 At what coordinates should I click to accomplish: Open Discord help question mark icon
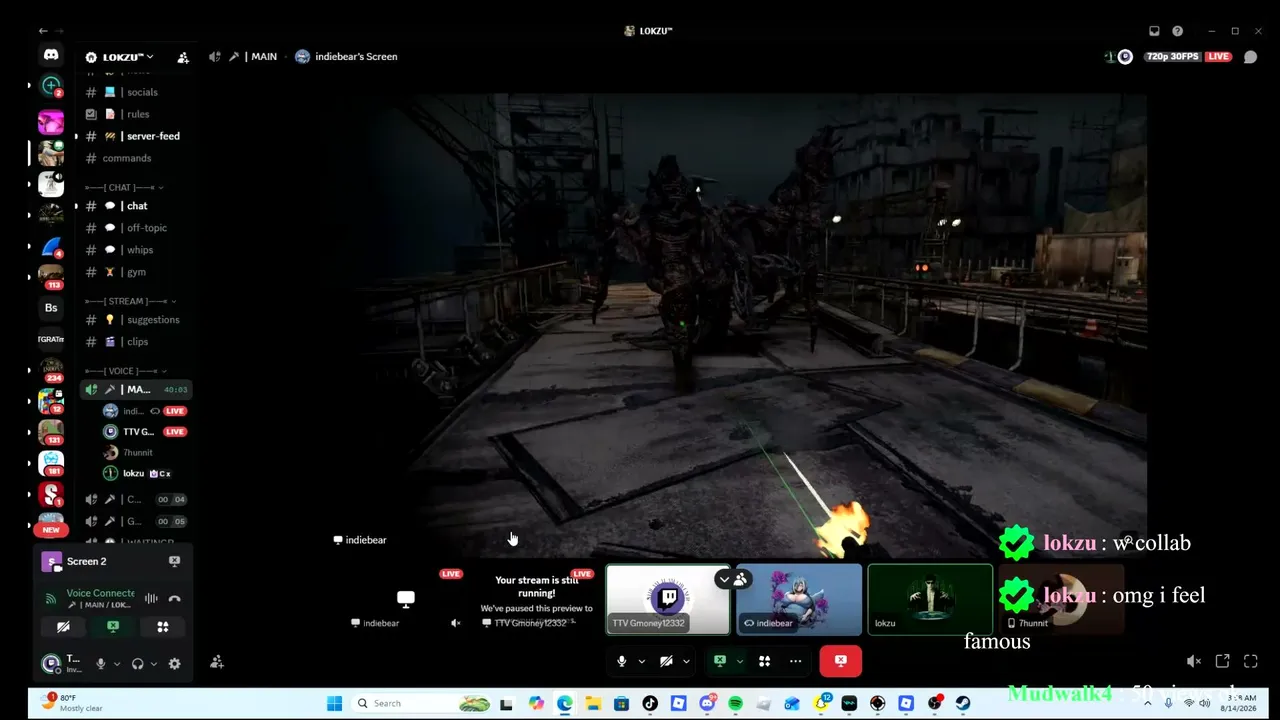[x=1177, y=31]
